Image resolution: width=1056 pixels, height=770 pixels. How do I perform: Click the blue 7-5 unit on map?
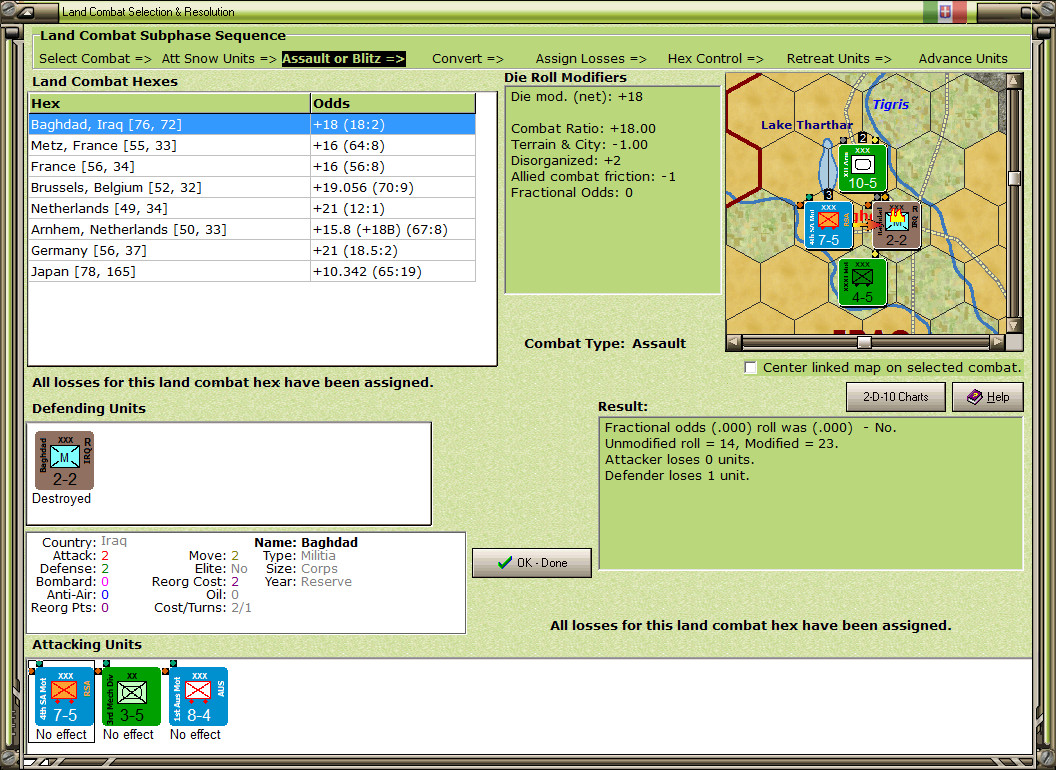(x=828, y=225)
